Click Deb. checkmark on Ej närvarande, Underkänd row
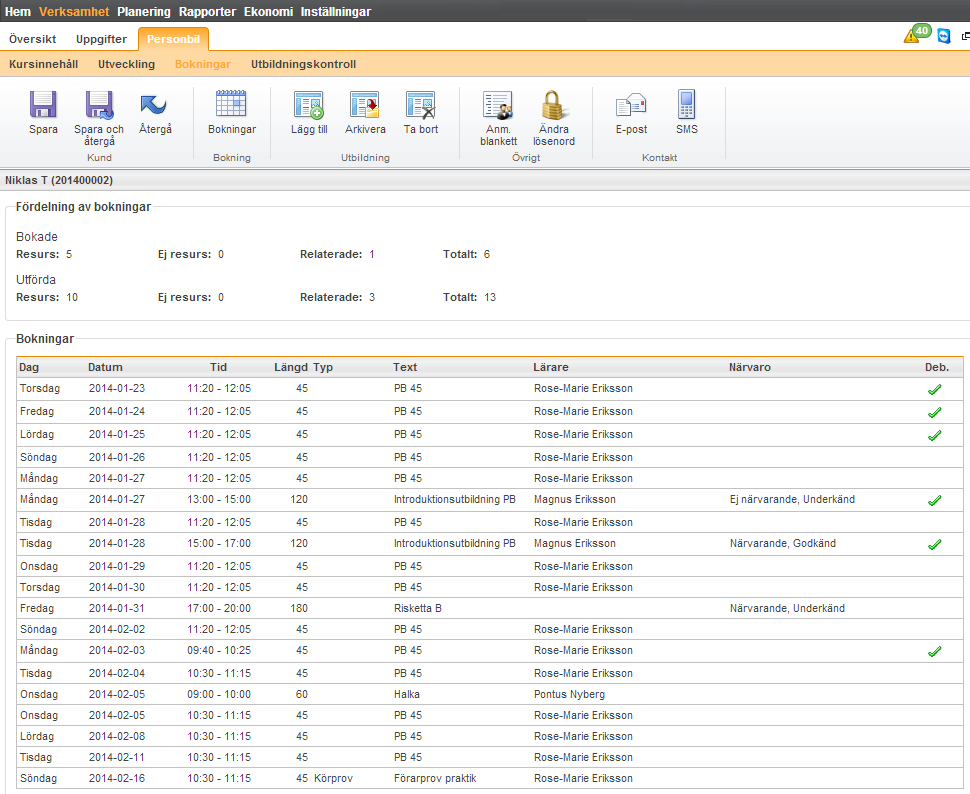 pyautogui.click(x=935, y=500)
